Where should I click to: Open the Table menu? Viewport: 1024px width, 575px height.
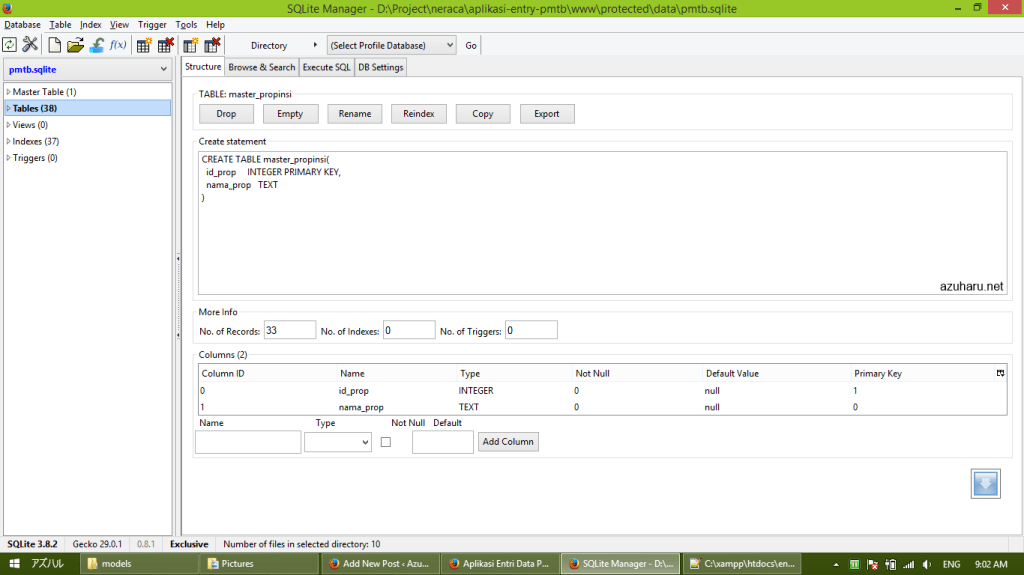click(x=60, y=25)
